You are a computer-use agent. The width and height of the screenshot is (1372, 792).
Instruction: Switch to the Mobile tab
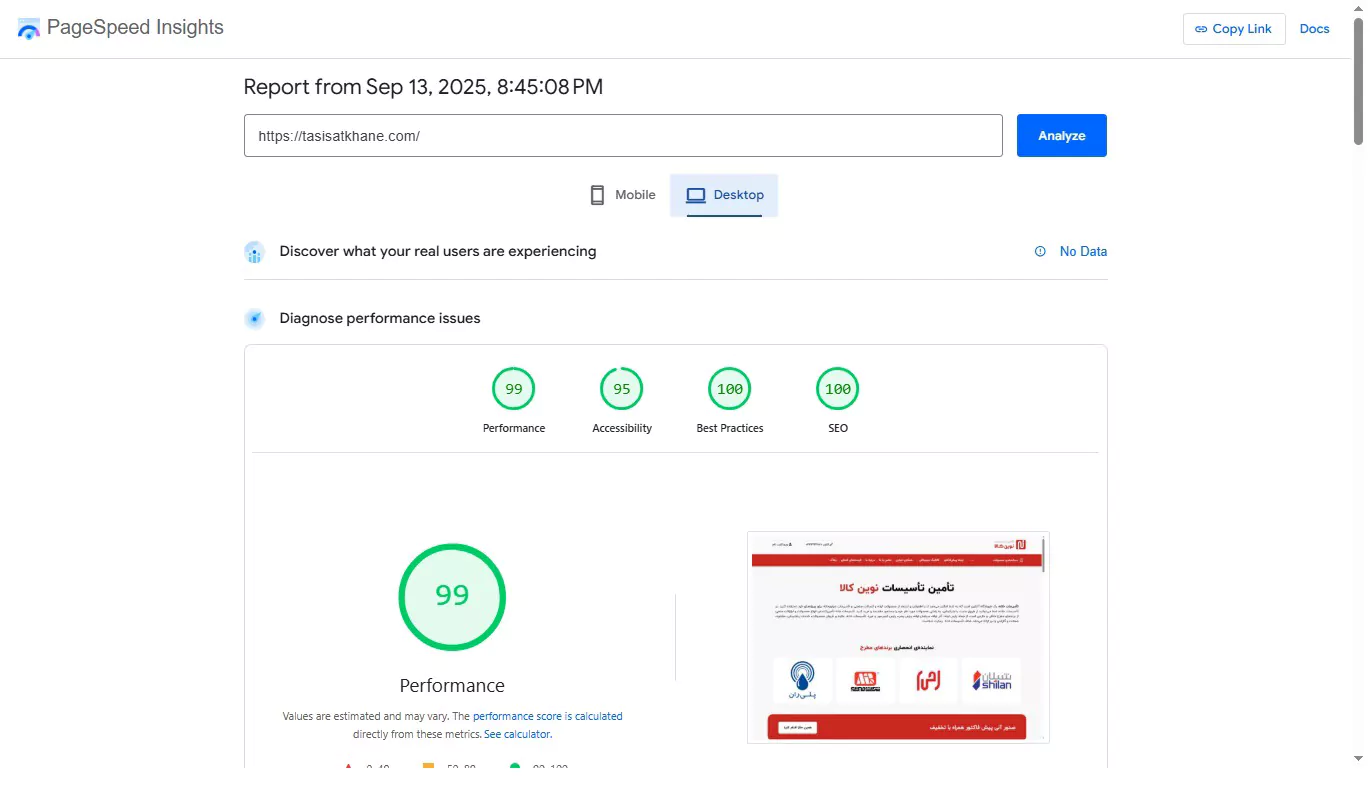tap(622, 195)
